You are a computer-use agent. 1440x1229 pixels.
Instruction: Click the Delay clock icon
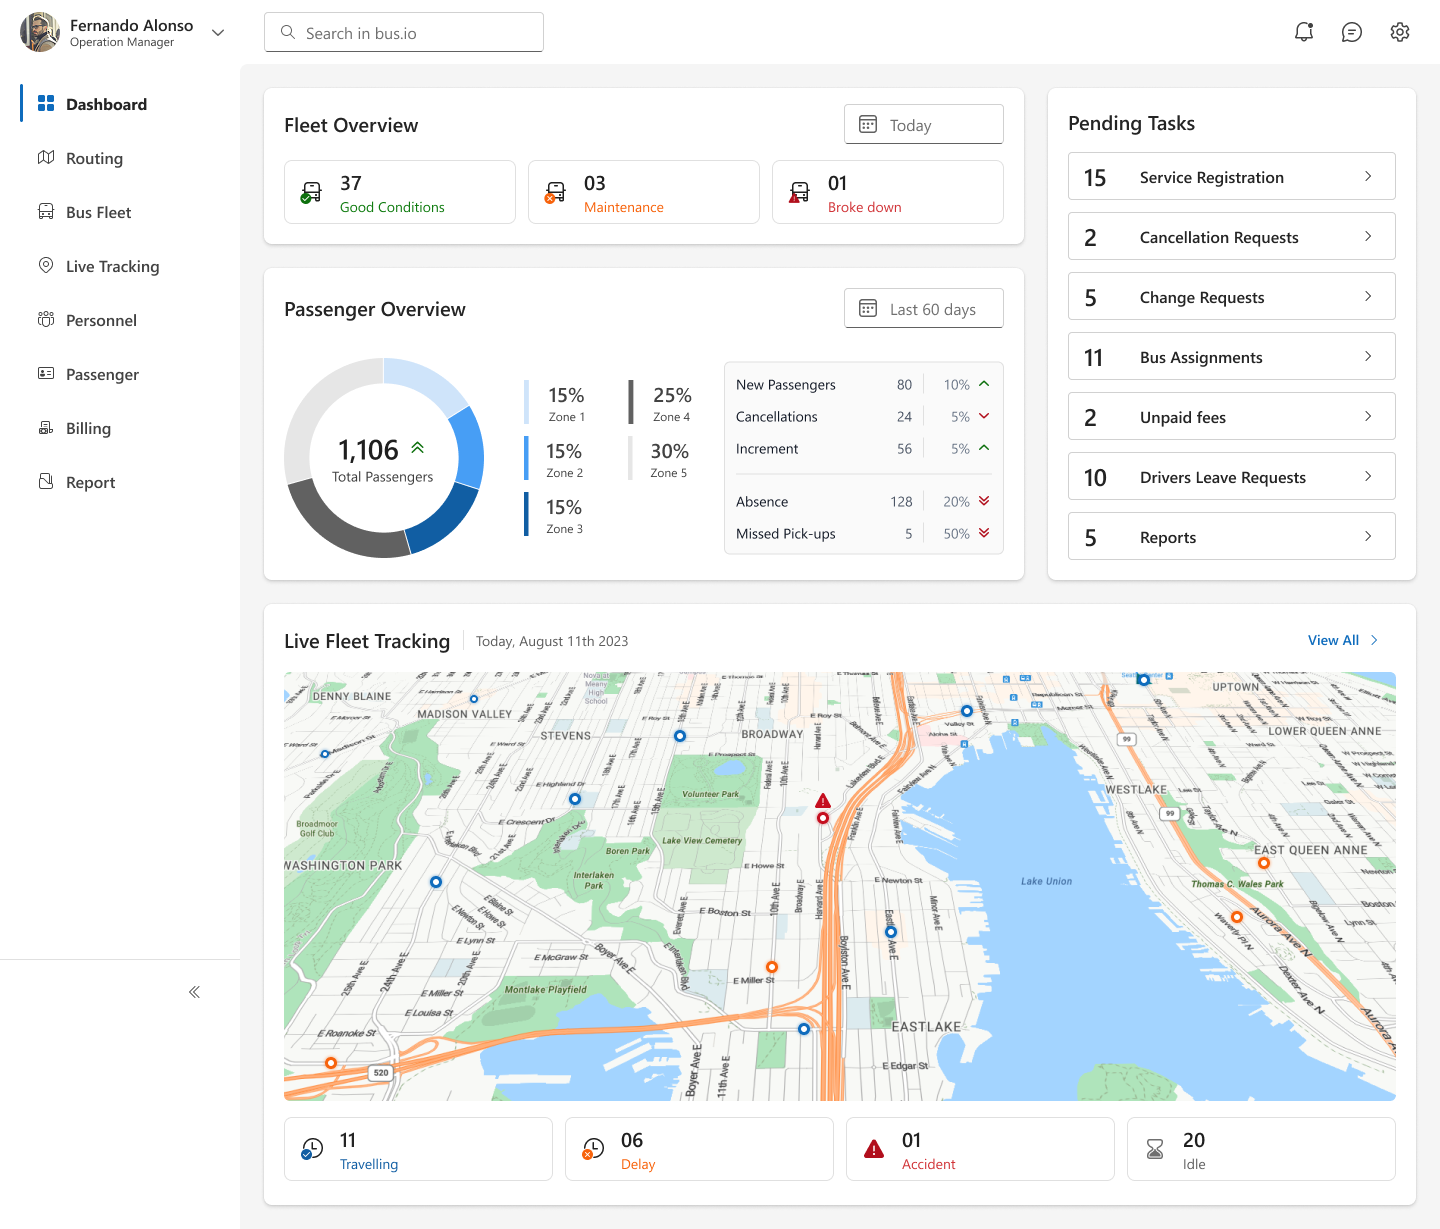pyautogui.click(x=593, y=1149)
